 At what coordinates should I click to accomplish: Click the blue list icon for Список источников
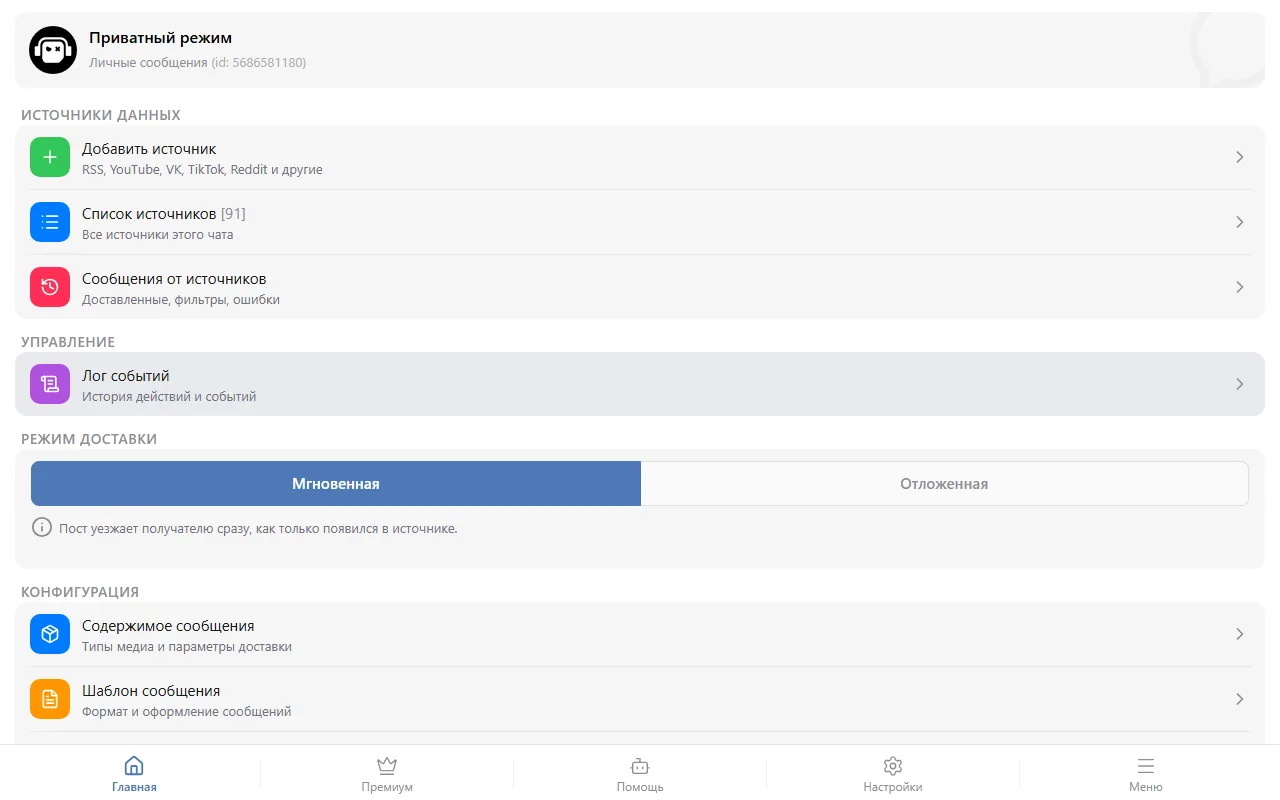point(50,222)
